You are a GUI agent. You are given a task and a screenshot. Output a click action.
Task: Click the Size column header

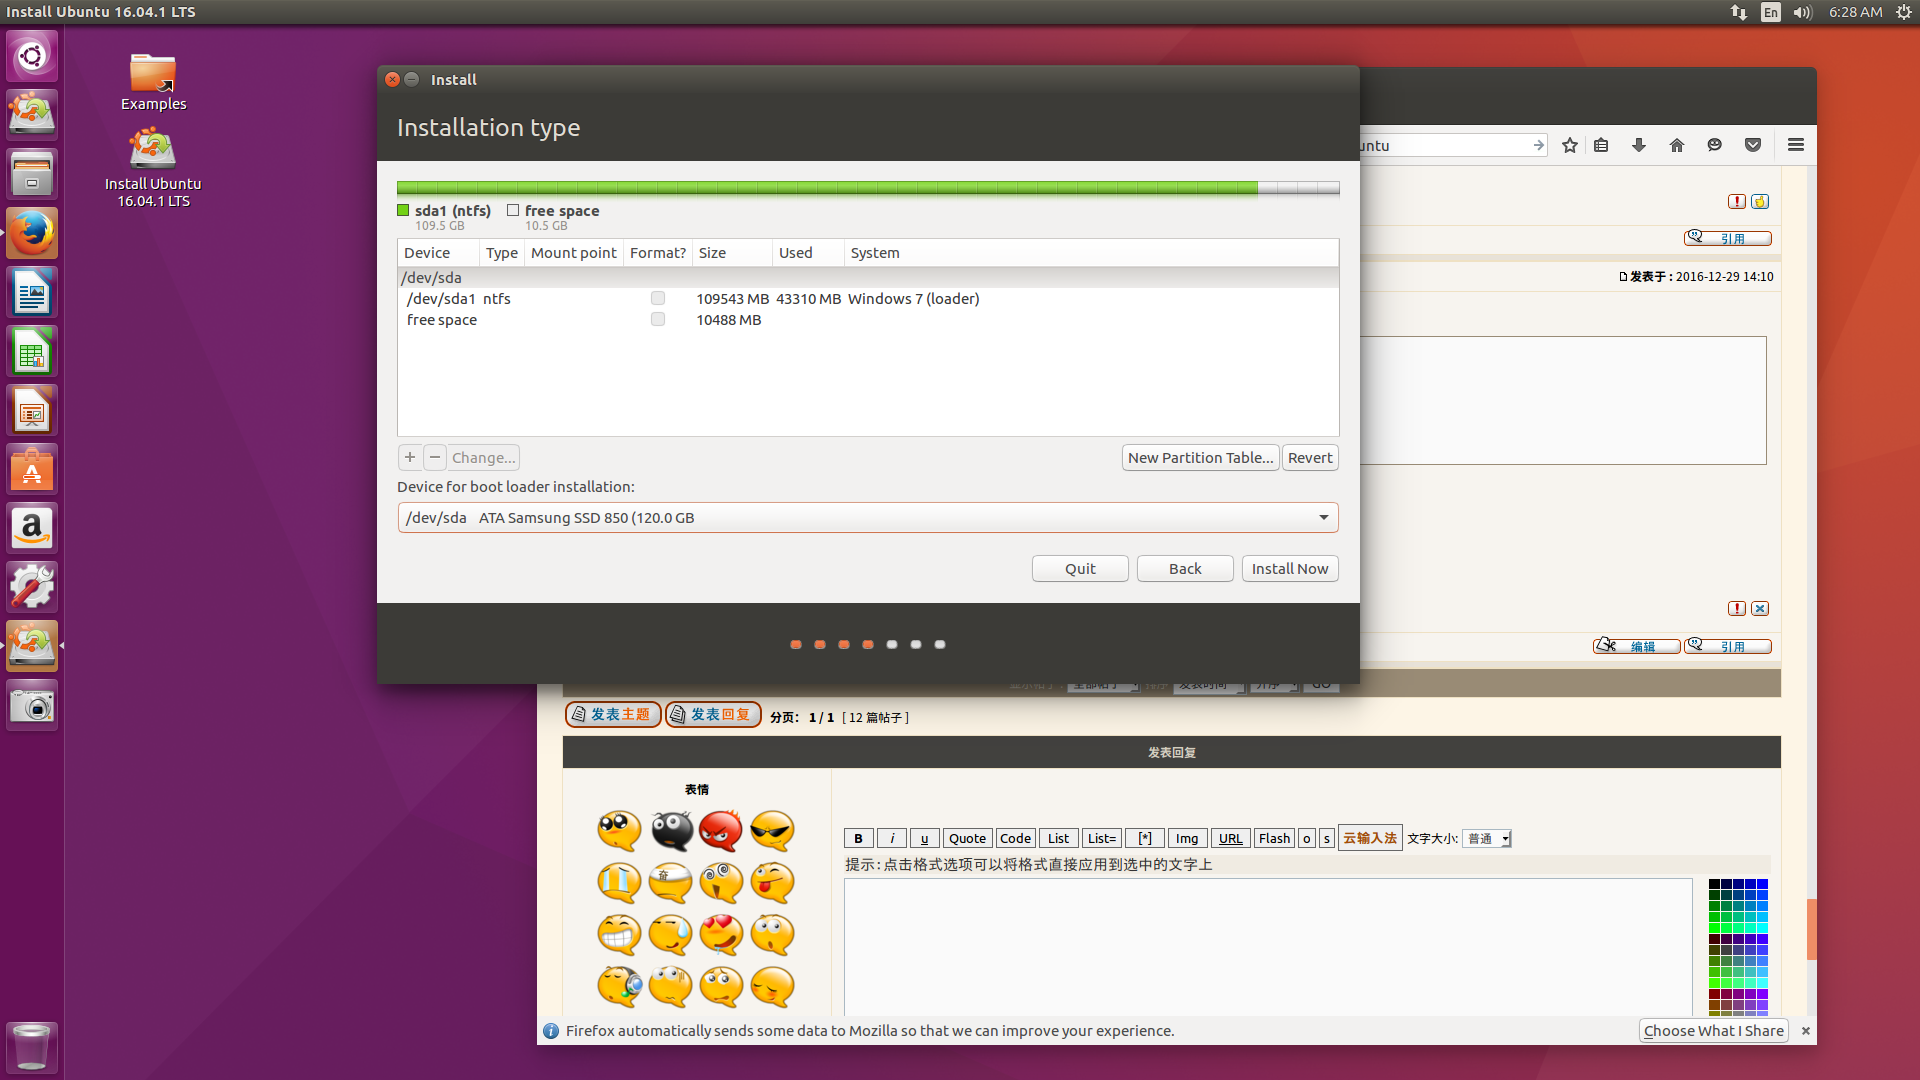pos(732,252)
